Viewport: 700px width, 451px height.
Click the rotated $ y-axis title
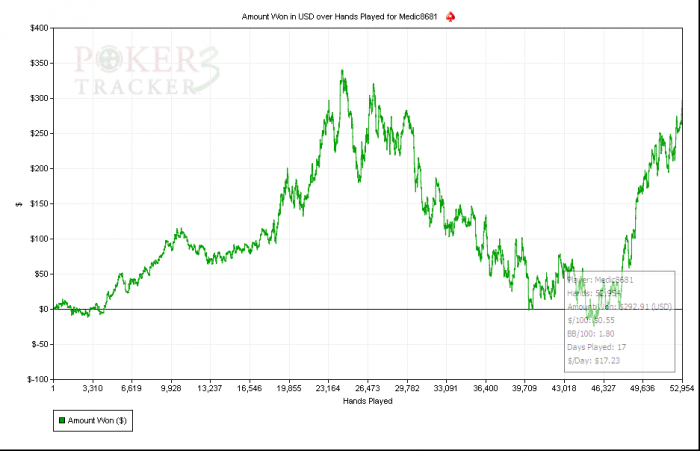(x=19, y=204)
